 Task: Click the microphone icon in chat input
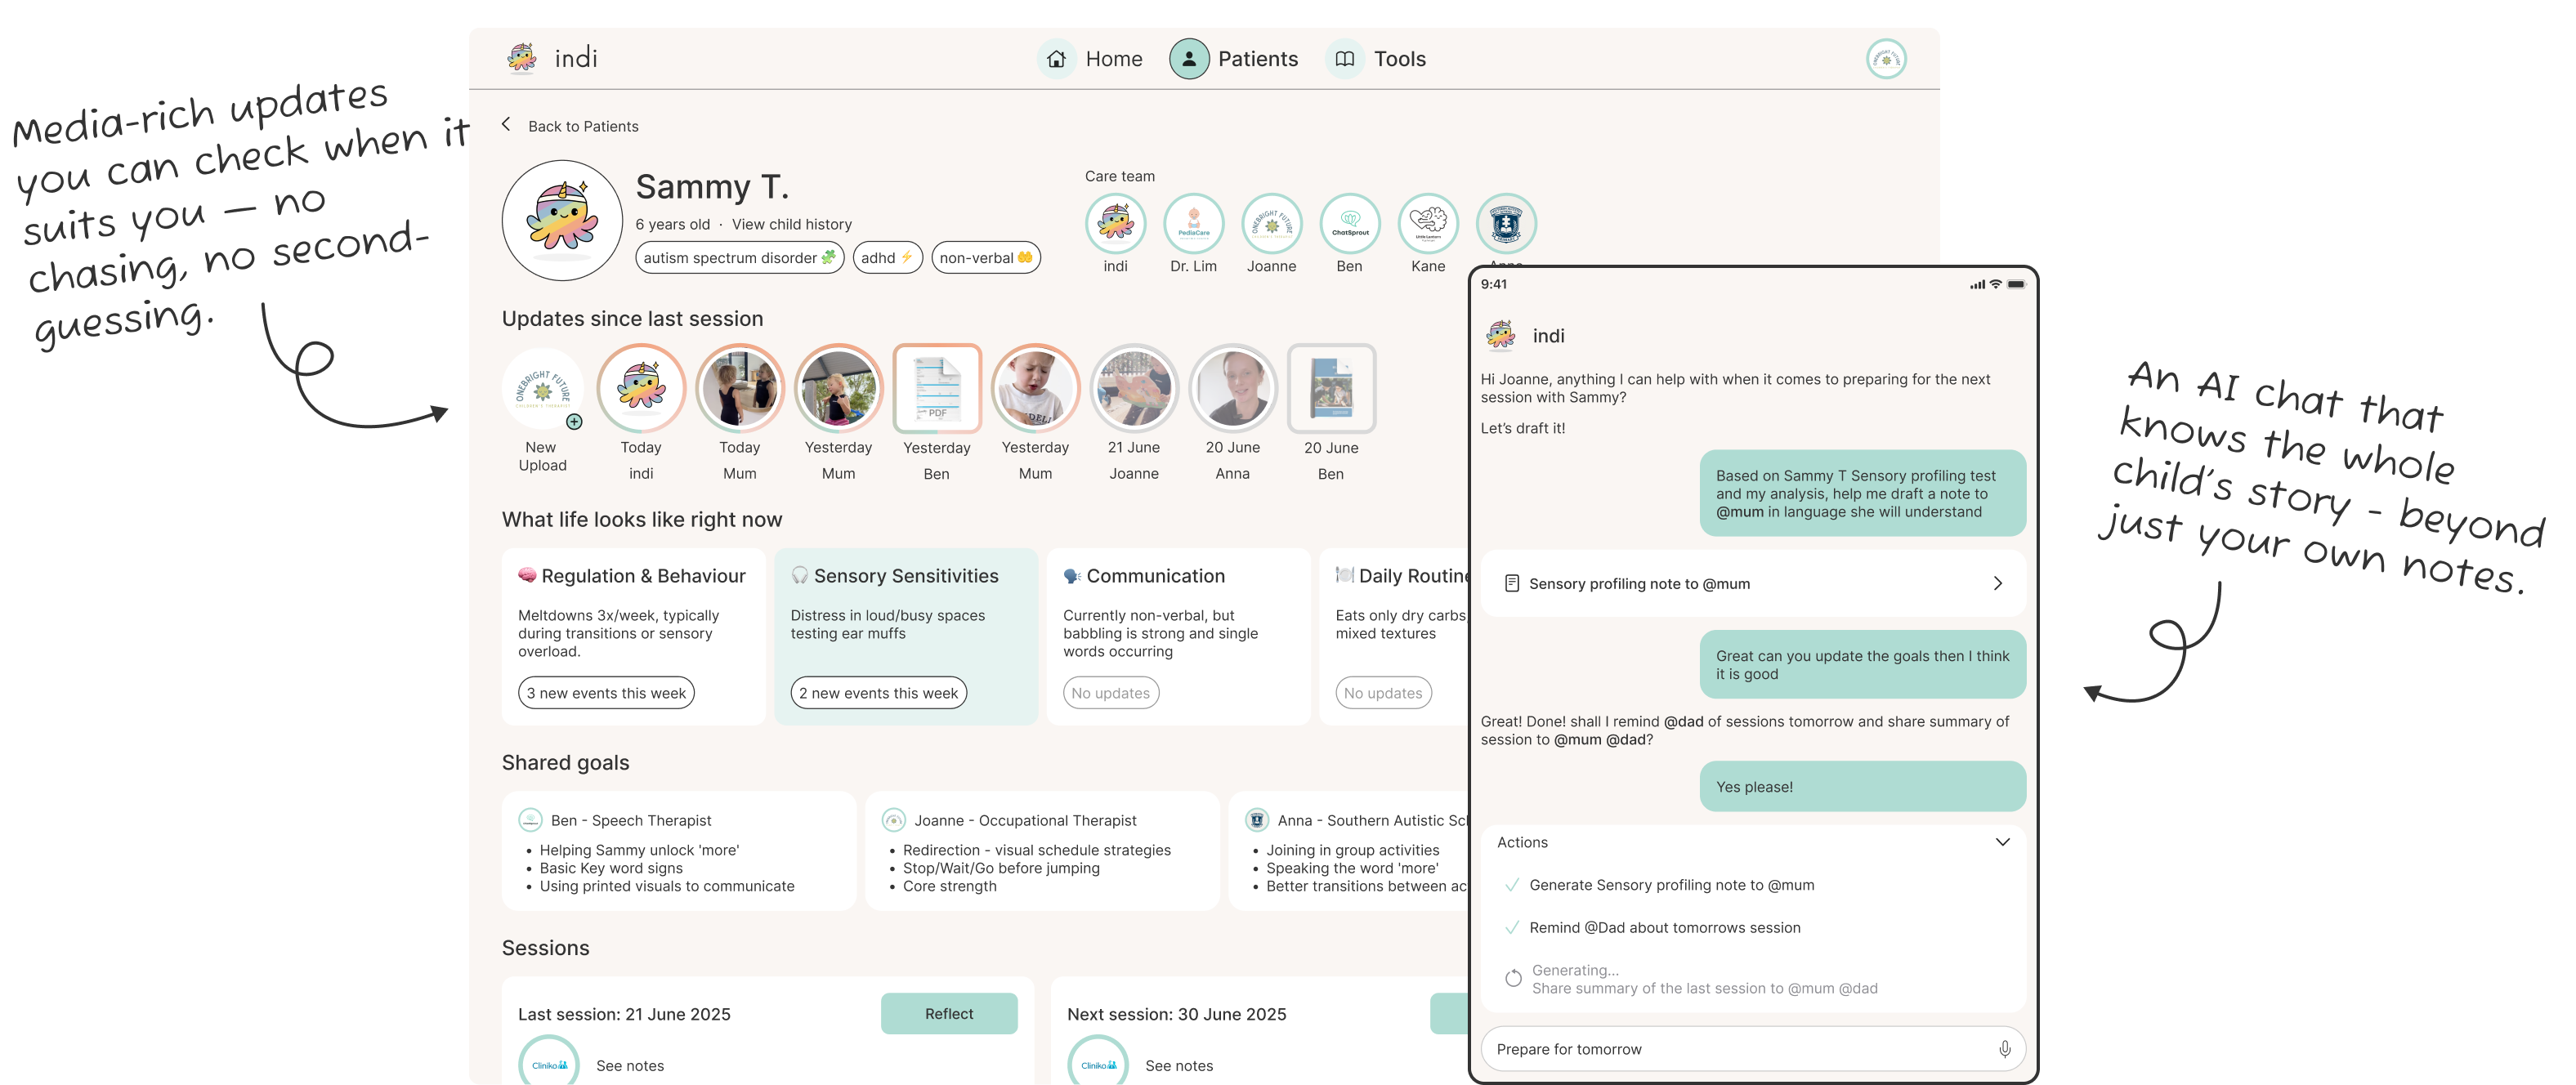click(x=2004, y=1049)
